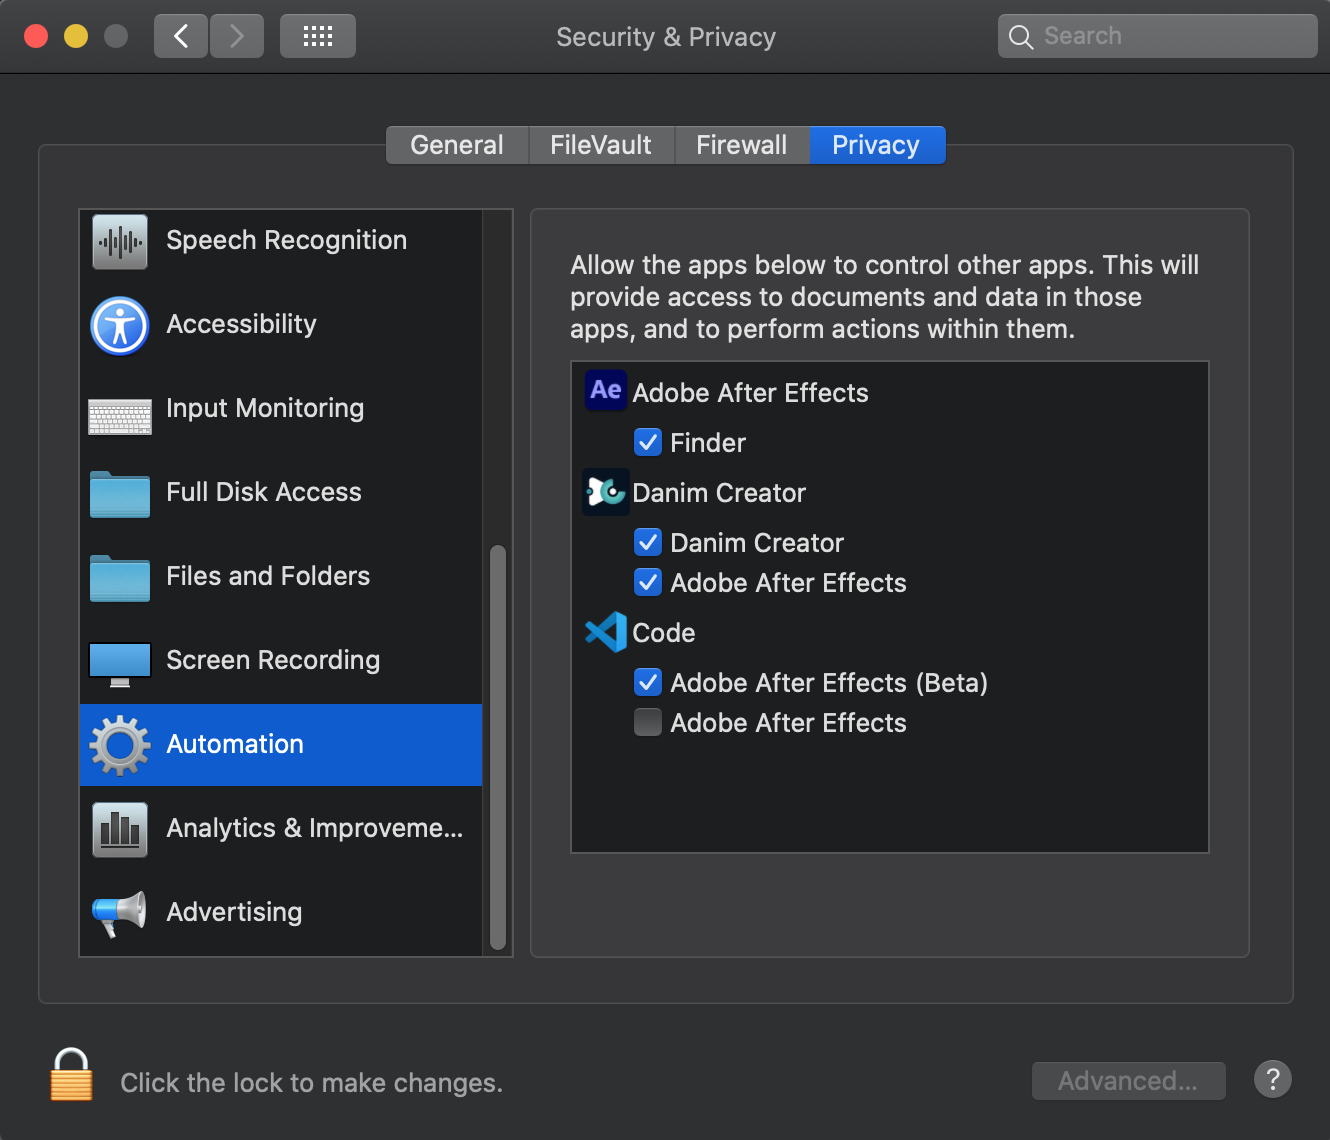Viewport: 1330px width, 1140px height.
Task: Click the privacy category list scrollbar
Action: pos(498,748)
